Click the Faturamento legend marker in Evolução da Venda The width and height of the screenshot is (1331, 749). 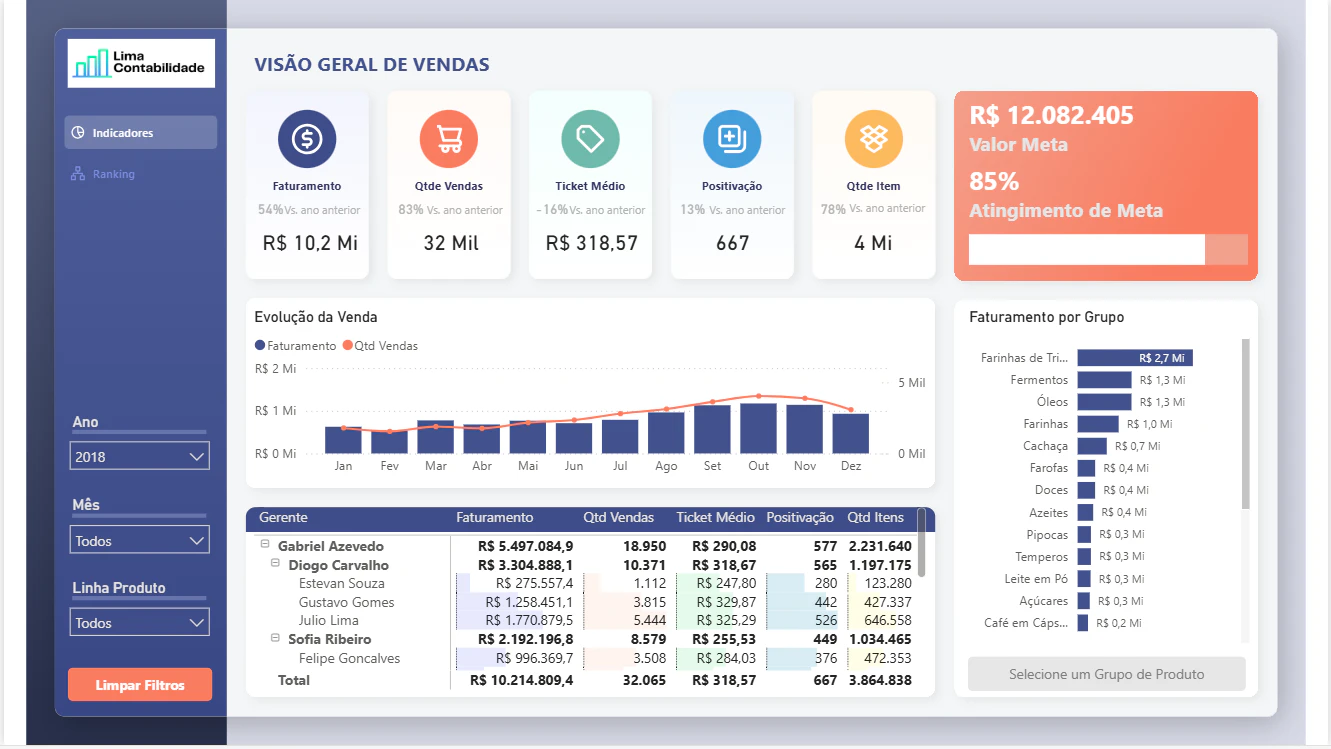point(260,346)
